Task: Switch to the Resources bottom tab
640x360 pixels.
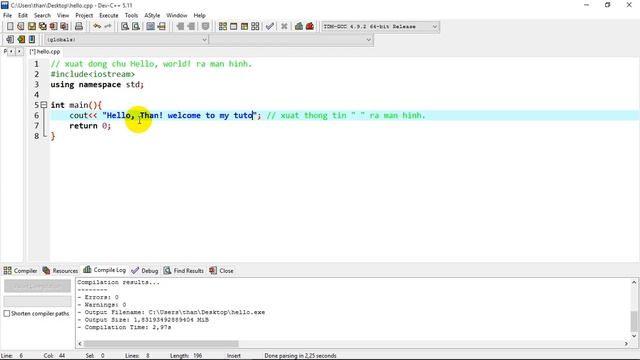Action: 60,271
